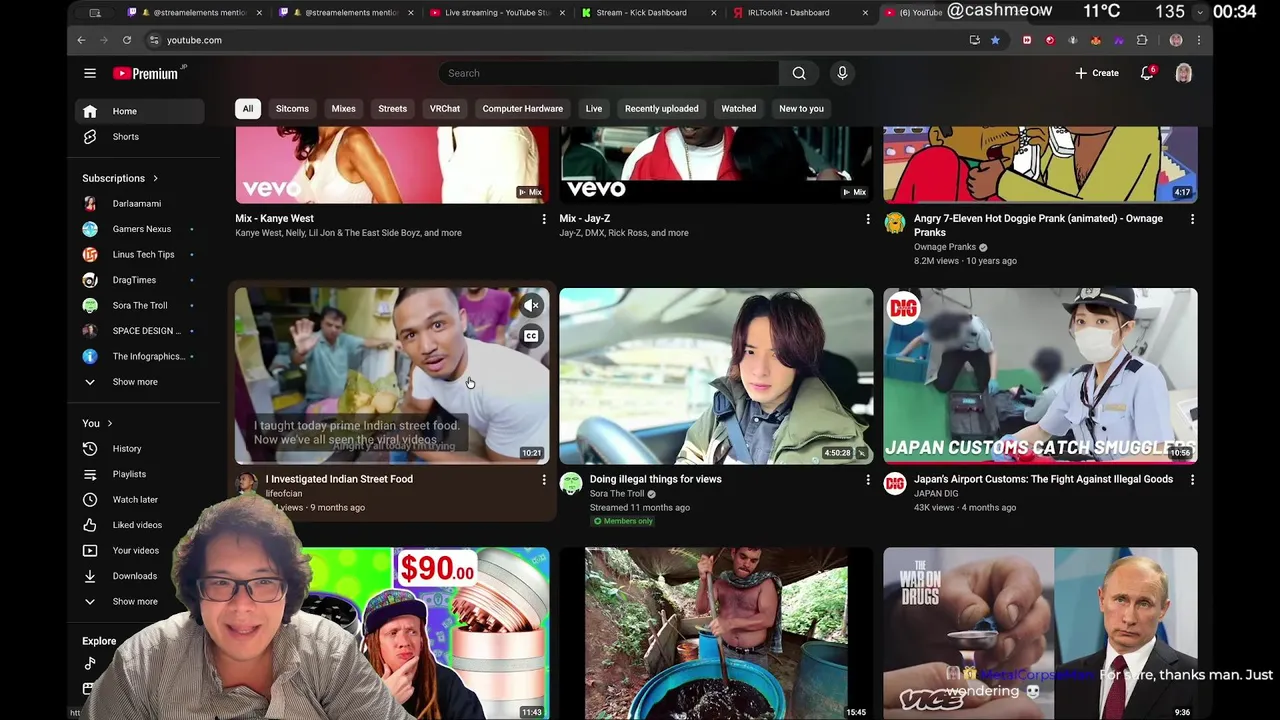Switch to Live streaming - YouTube Studio tab
The width and height of the screenshot is (1280, 720).
pyautogui.click(x=497, y=13)
